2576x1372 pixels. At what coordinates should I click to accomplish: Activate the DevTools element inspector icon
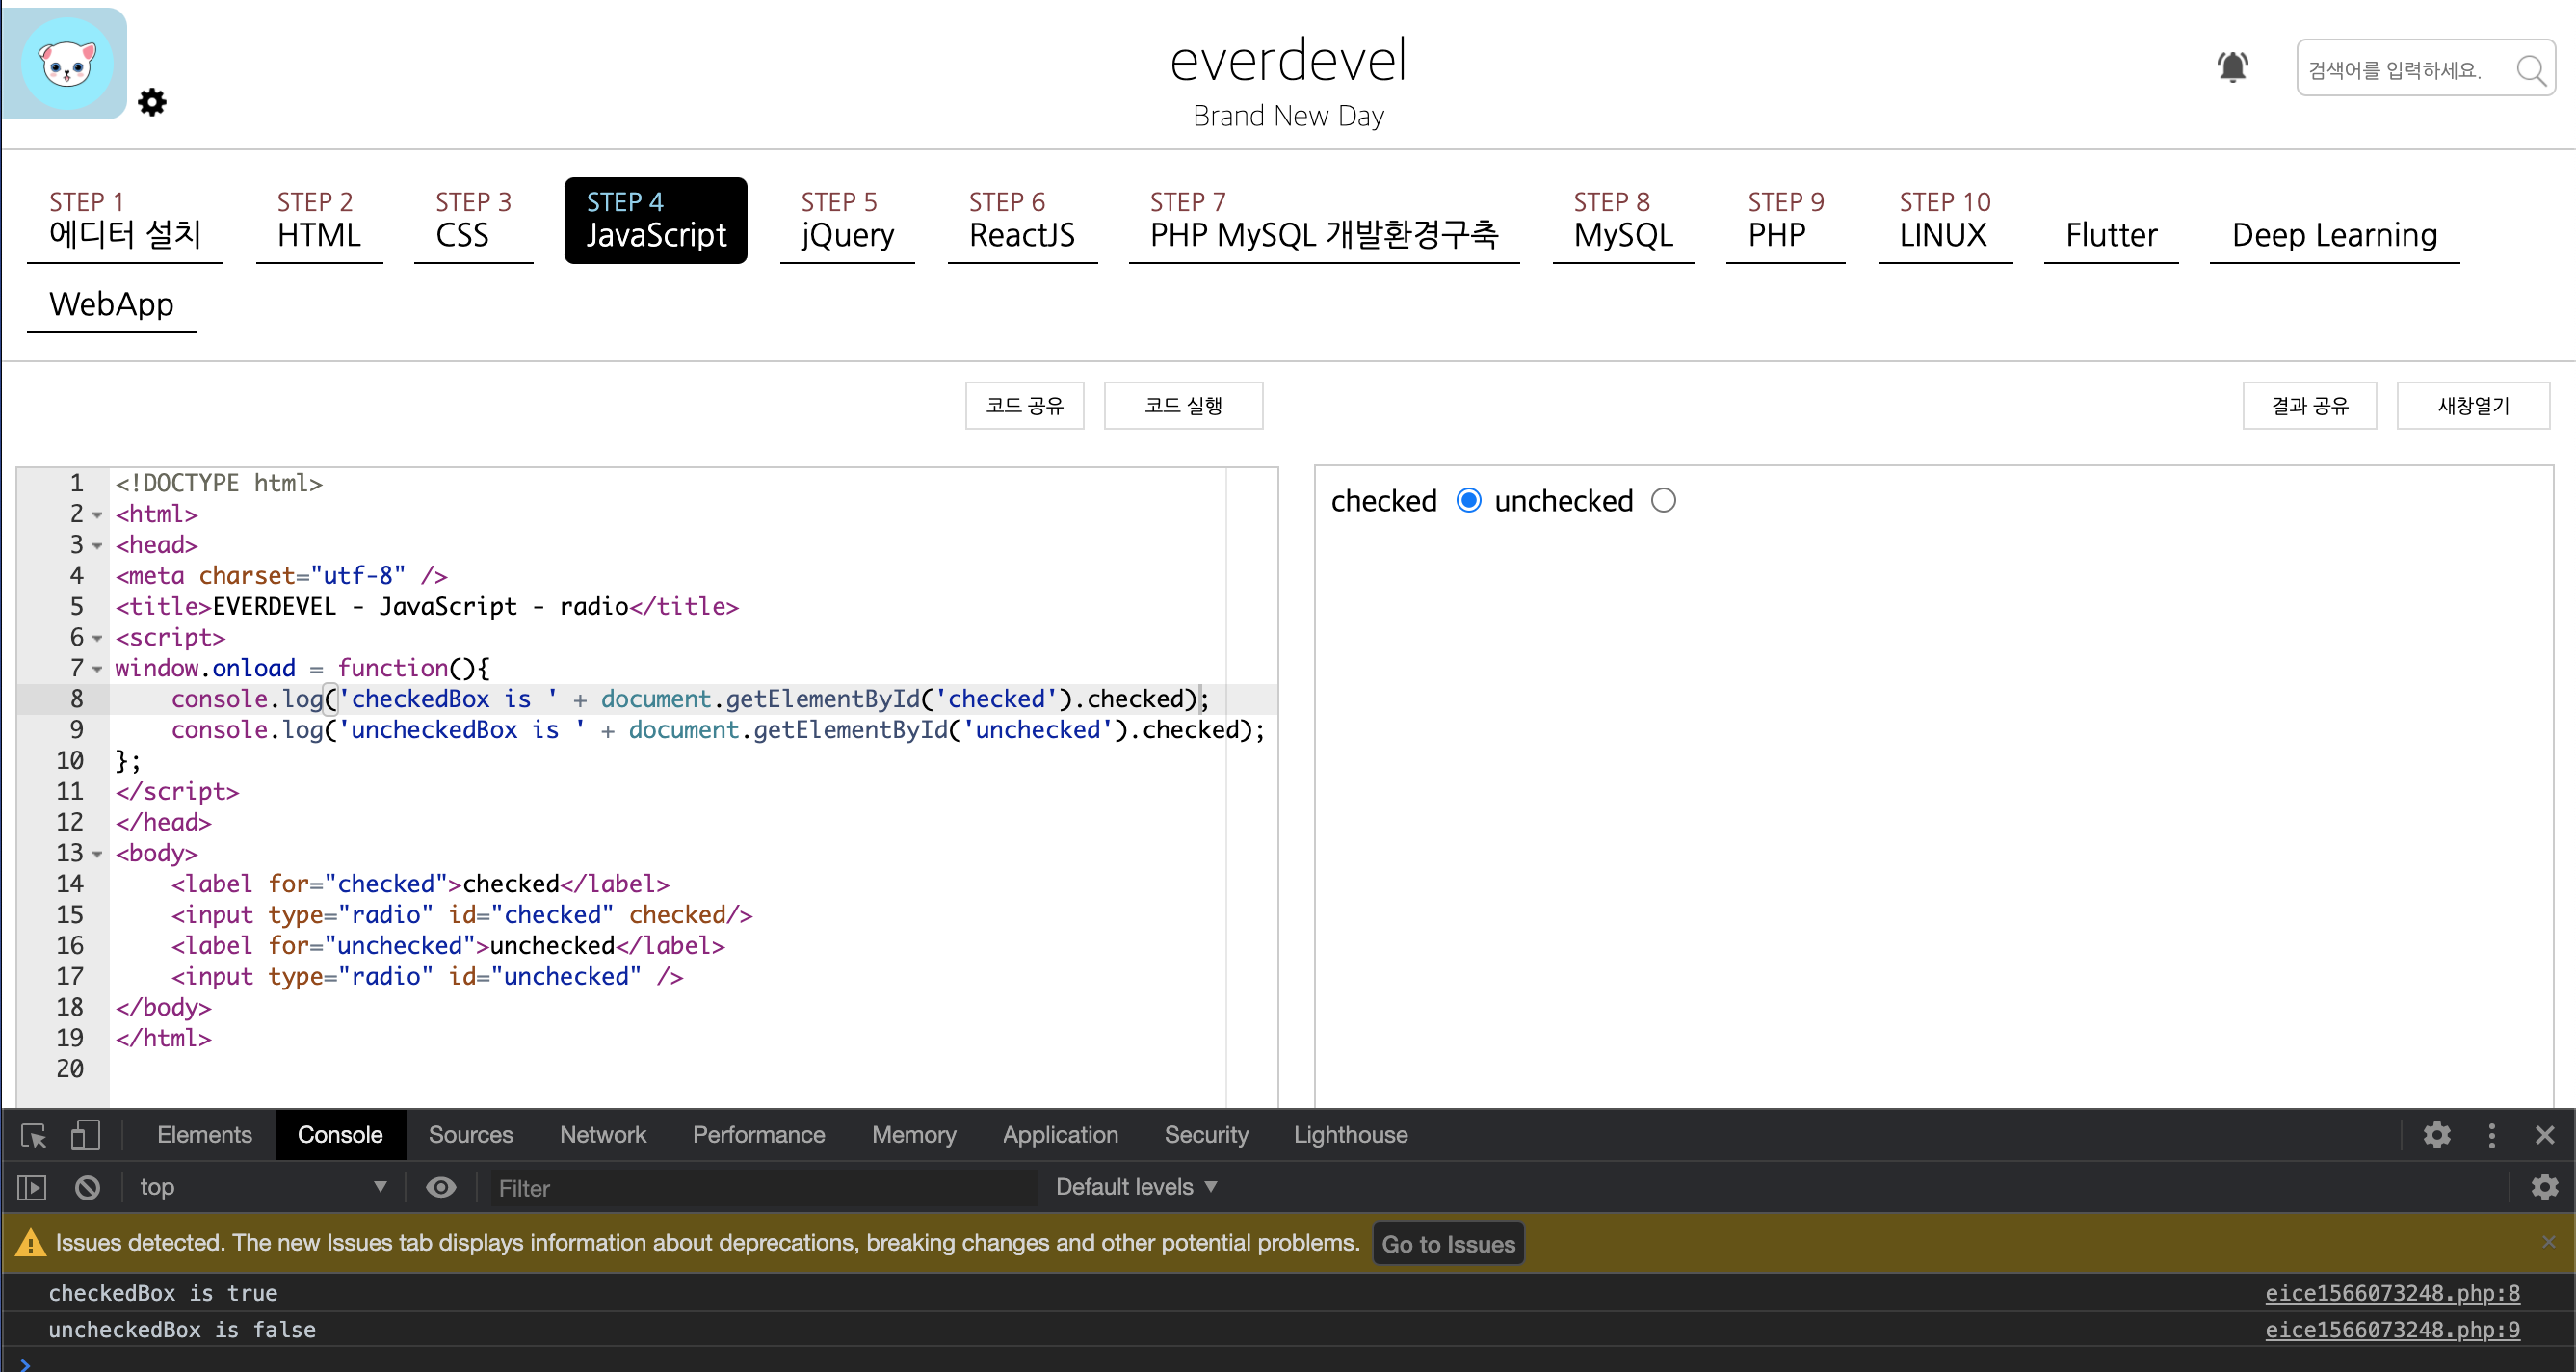(x=33, y=1135)
